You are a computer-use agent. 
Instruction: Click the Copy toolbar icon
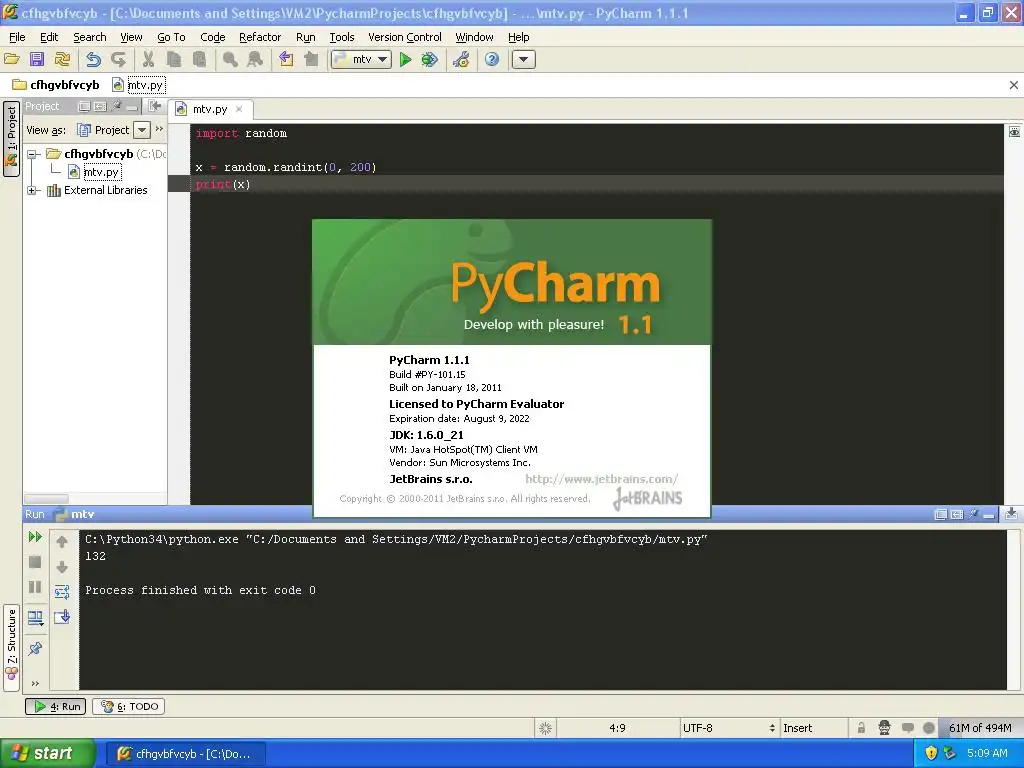pyautogui.click(x=174, y=59)
